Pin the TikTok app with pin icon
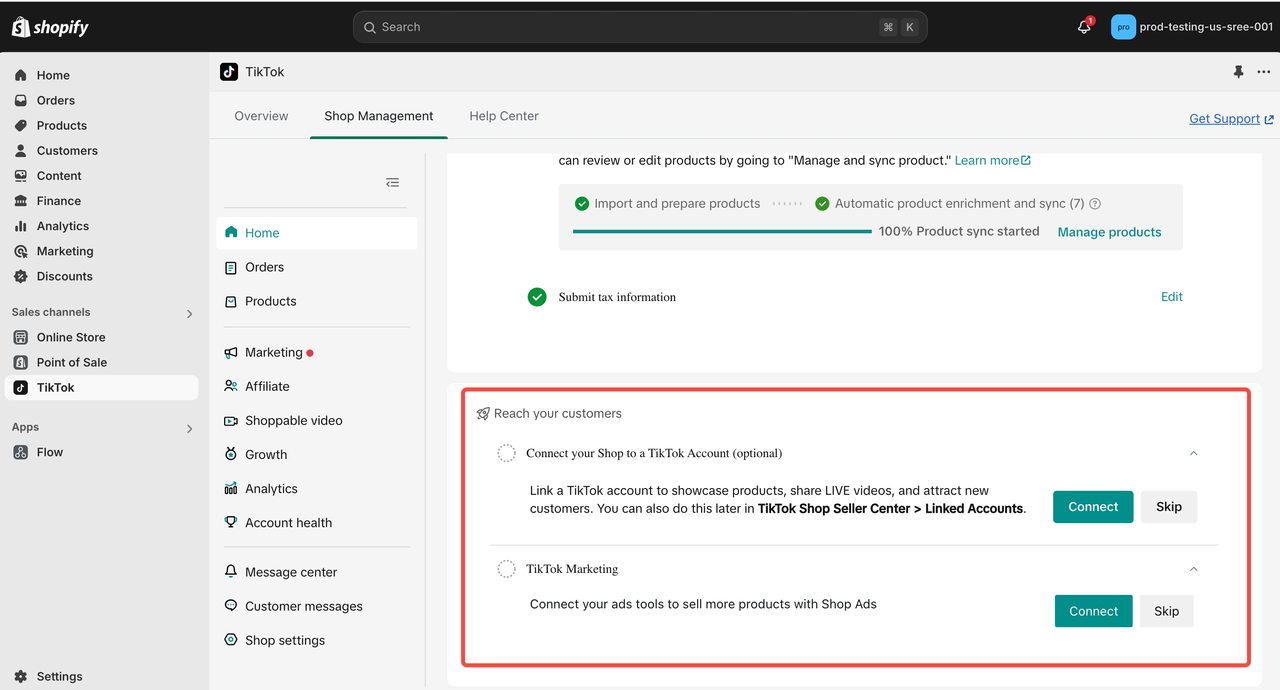The height and width of the screenshot is (690, 1280). tap(1238, 72)
